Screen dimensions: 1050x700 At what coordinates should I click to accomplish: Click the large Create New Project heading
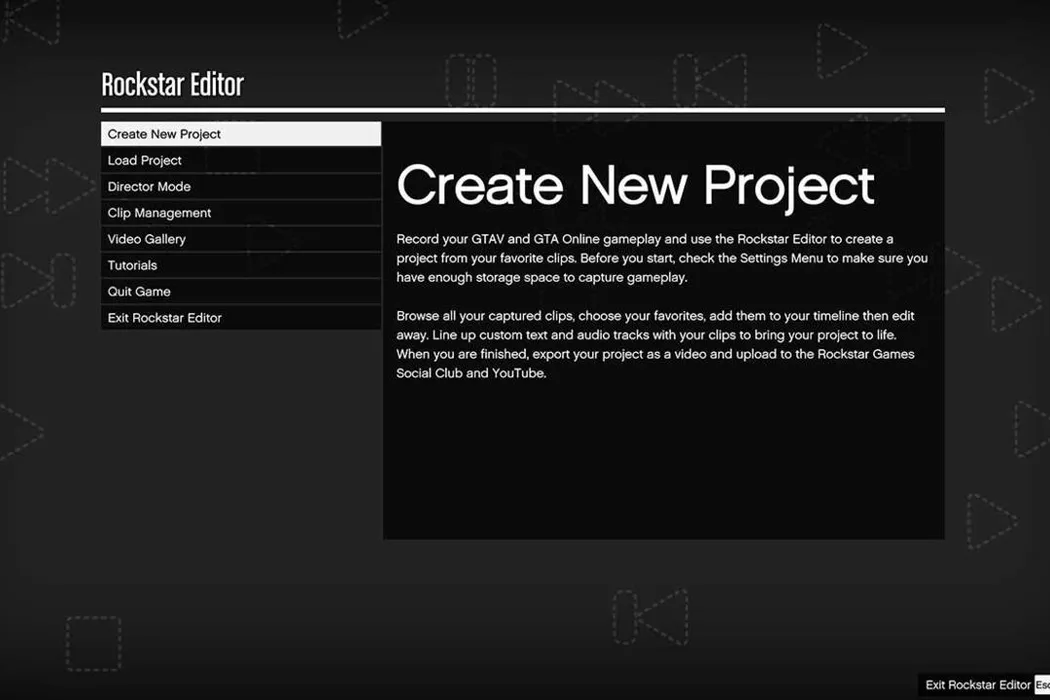pyautogui.click(x=635, y=186)
